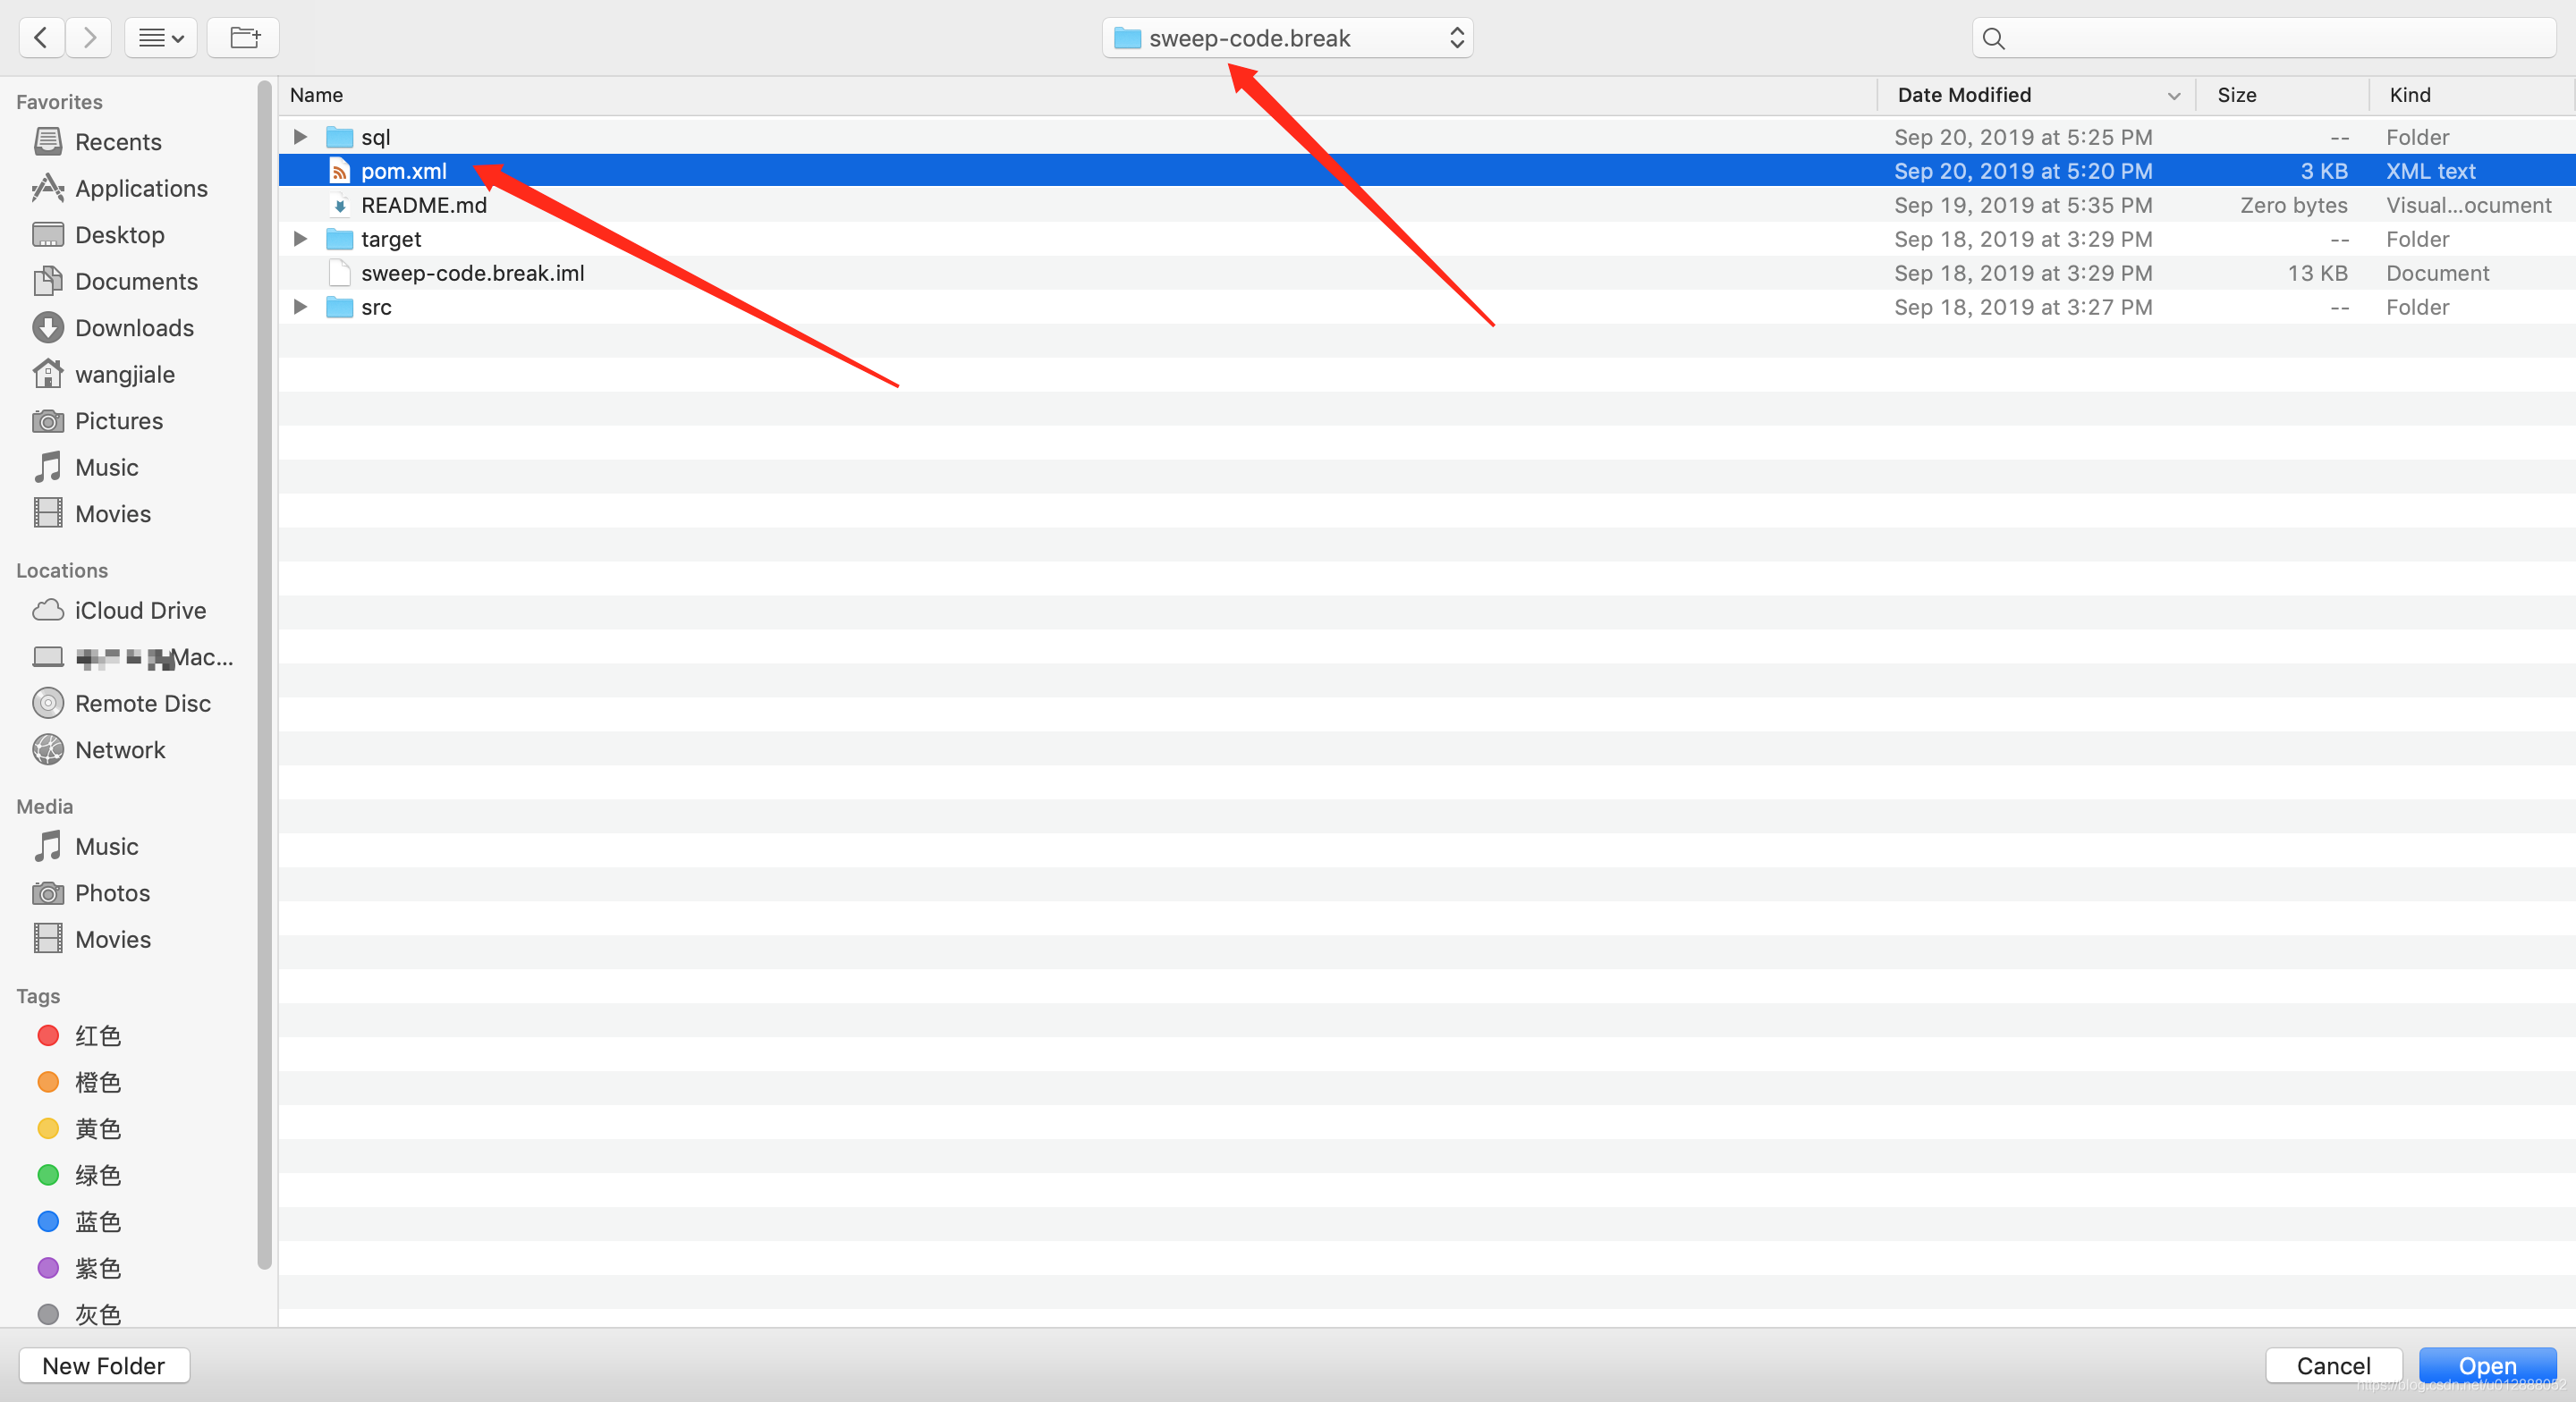Select the Documents sidebar item
The image size is (2576, 1402).
tap(136, 280)
